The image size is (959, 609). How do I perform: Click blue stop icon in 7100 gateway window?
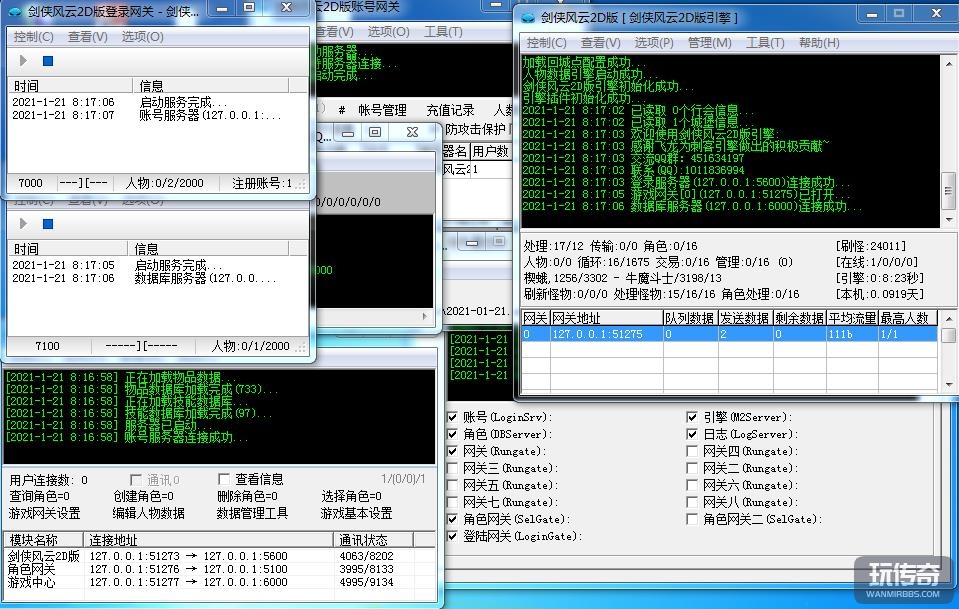(x=48, y=224)
